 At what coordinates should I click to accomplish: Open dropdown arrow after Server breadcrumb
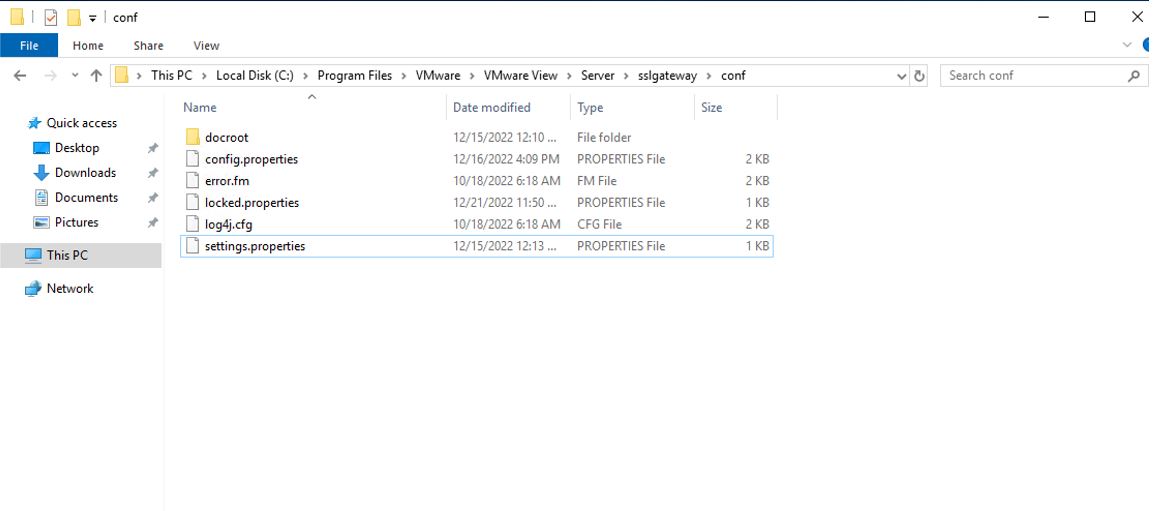pyautogui.click(x=626, y=75)
